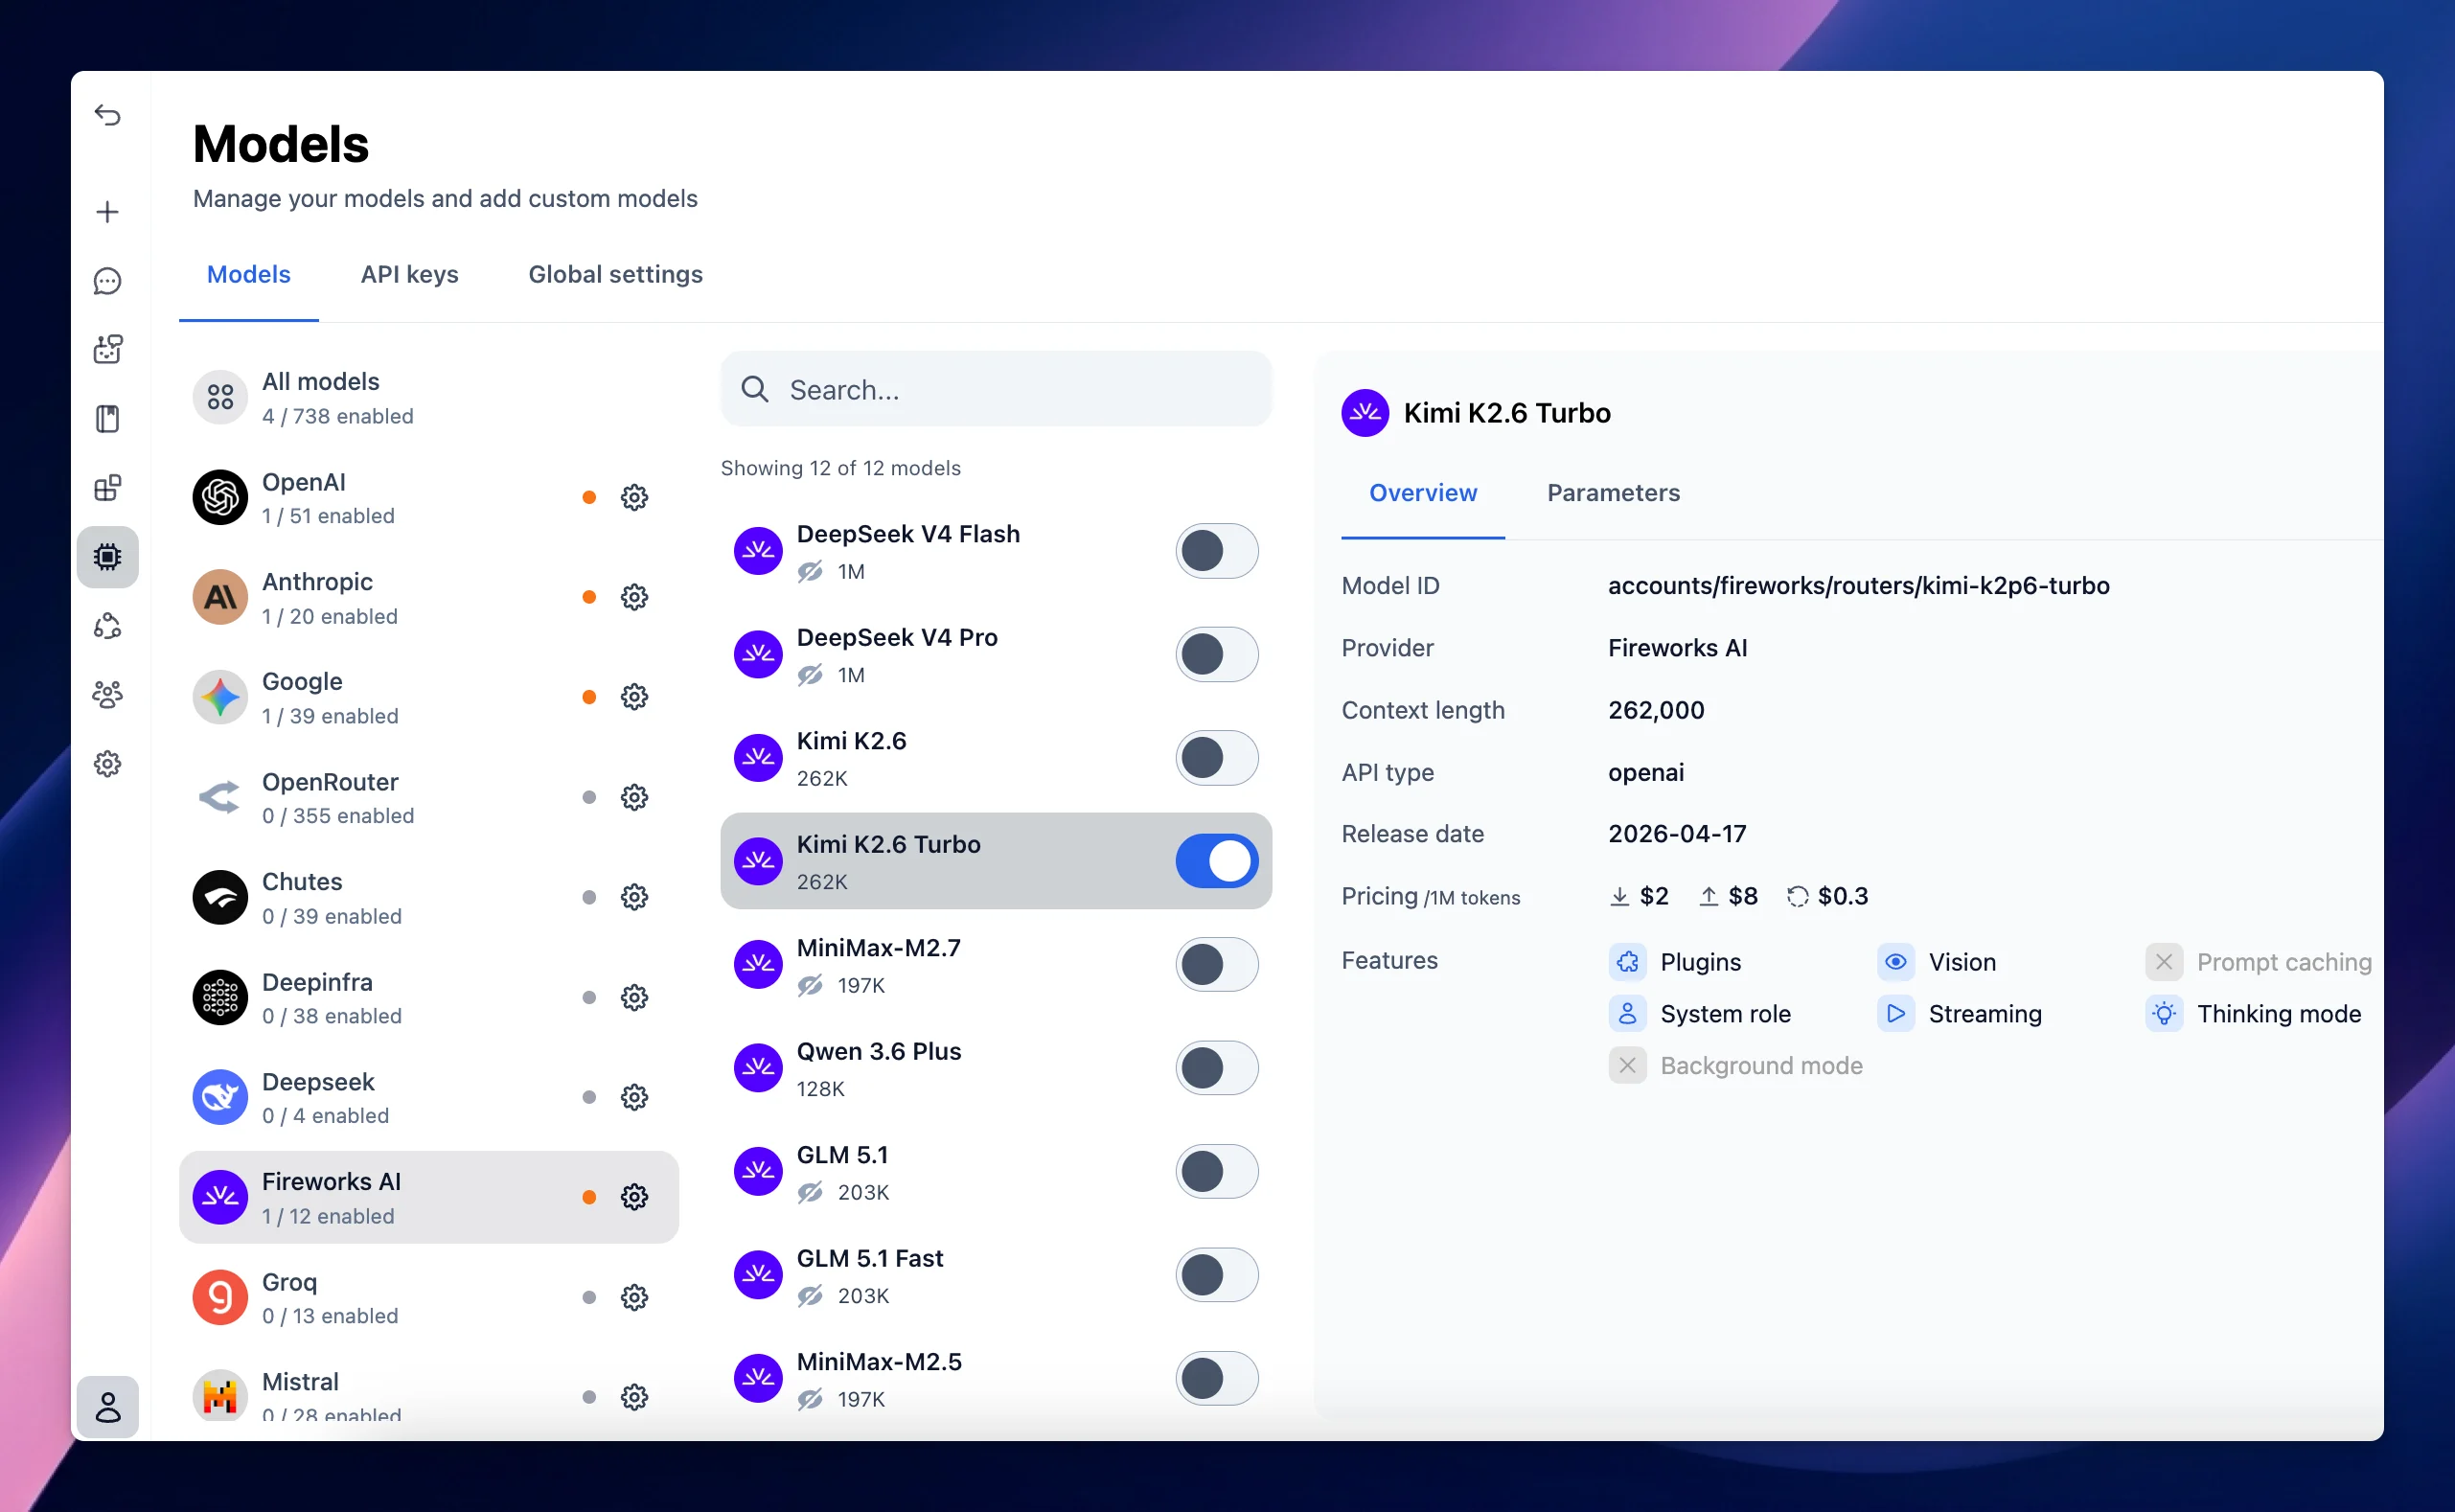Click the Plugins feature icon

pyautogui.click(x=1627, y=962)
